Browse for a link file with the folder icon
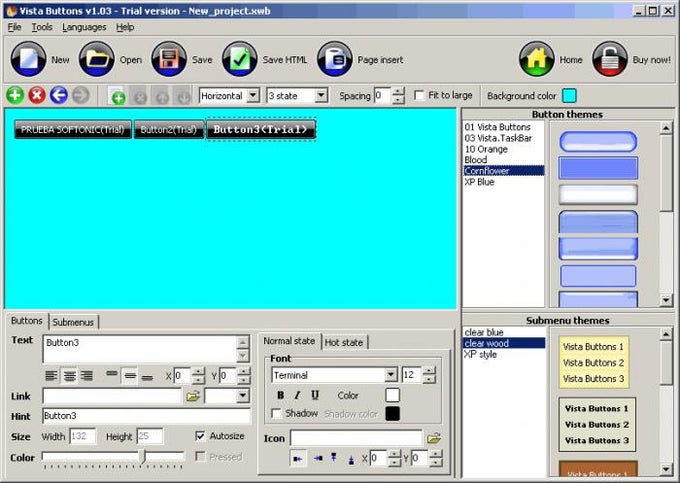 (x=193, y=395)
